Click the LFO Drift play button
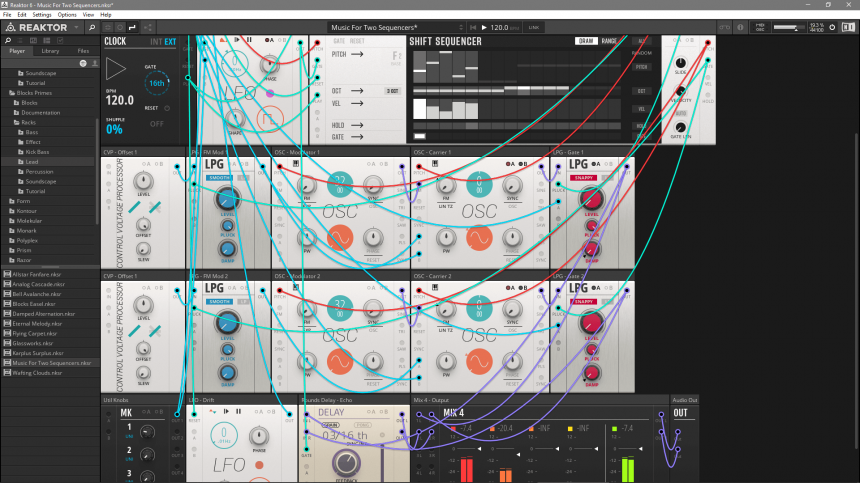Viewport: 860px width, 483px height. (226, 411)
